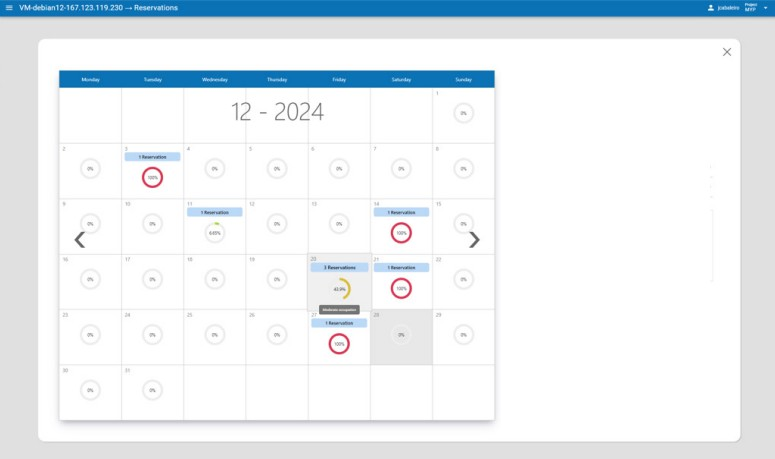775x459 pixels.
Task: Select the December 28 day cell
Action: tap(401, 337)
